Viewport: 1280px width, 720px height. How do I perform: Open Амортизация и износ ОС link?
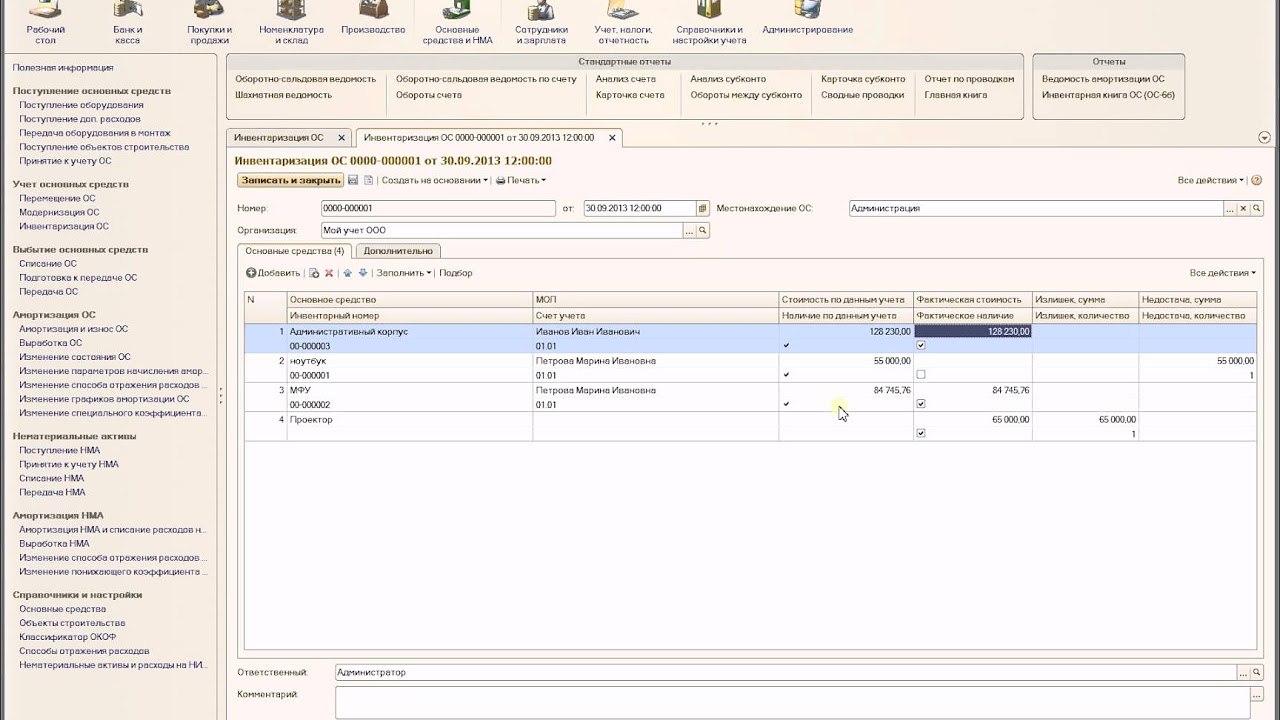point(73,329)
